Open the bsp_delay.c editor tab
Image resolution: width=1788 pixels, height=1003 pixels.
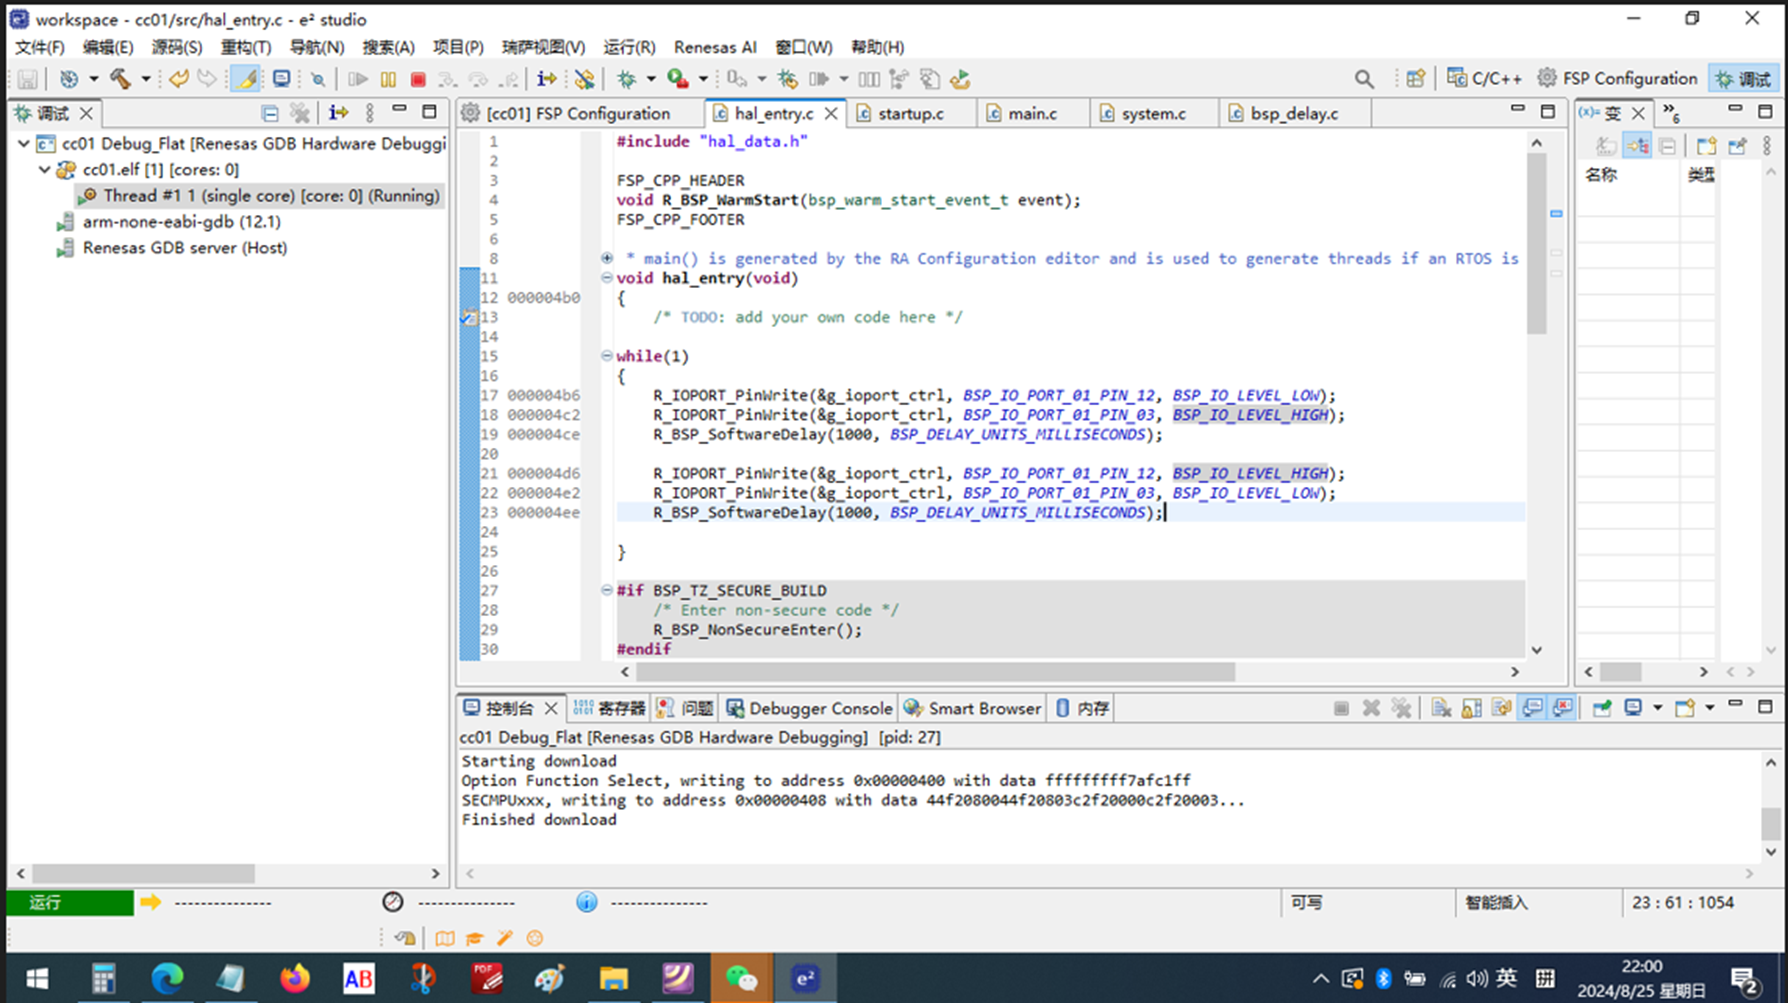(x=1294, y=114)
